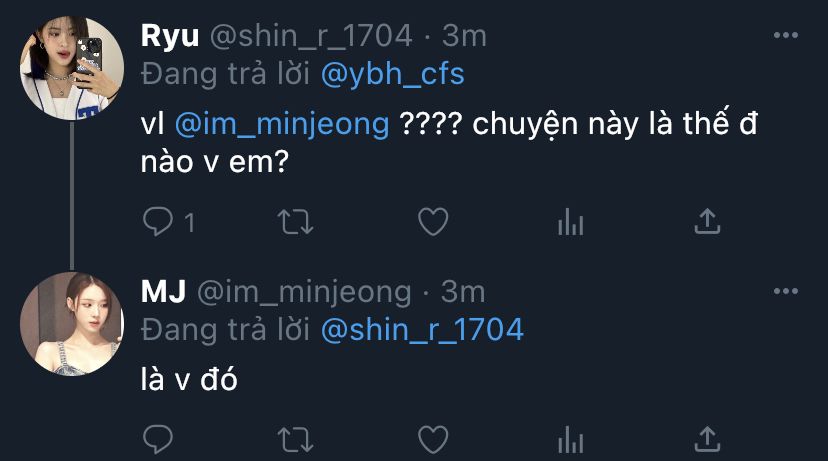The height and width of the screenshot is (461, 828).
Task: Open the @ybh_cfs reply link
Action: 392,73
